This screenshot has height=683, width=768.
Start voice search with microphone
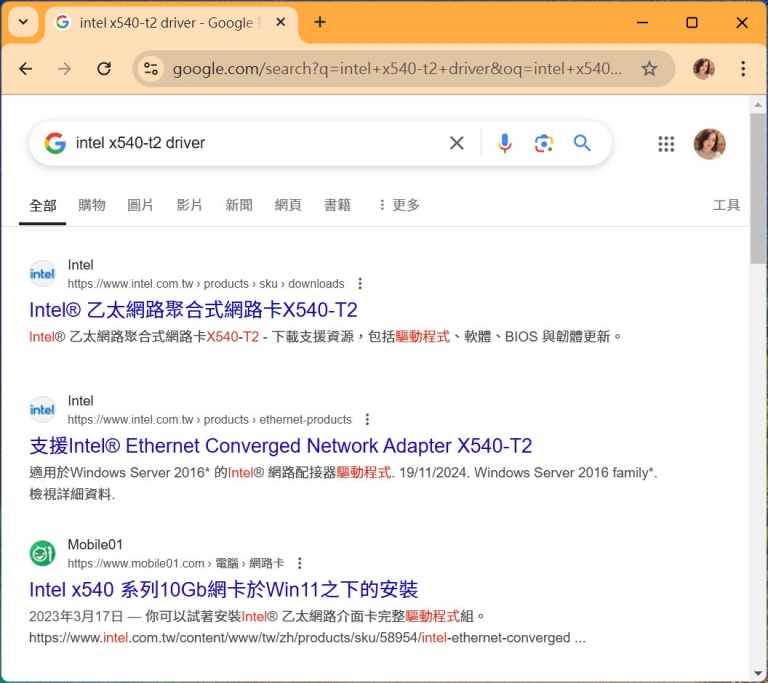coord(504,143)
